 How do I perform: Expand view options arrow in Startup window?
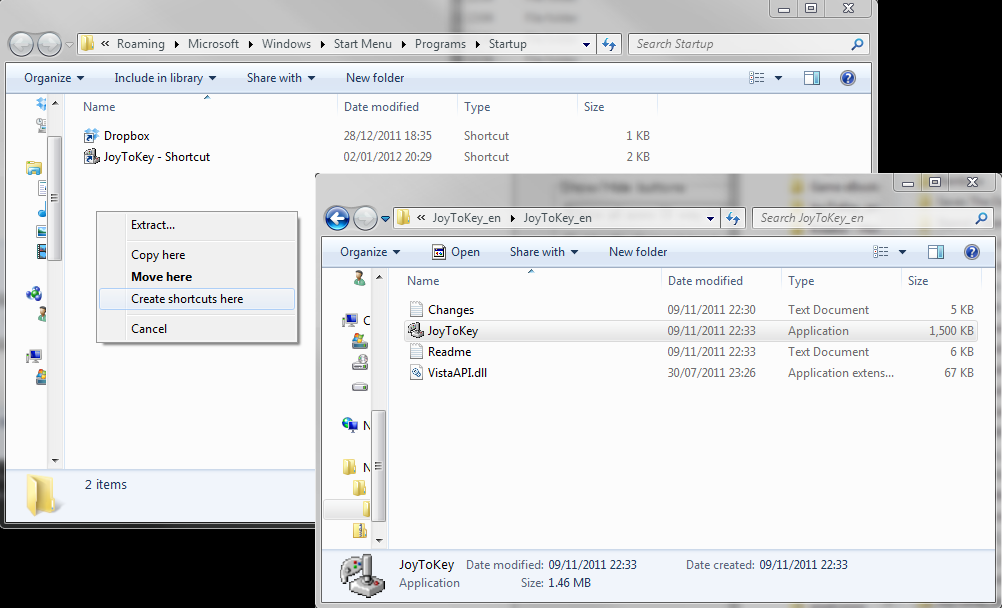pyautogui.click(x=778, y=78)
